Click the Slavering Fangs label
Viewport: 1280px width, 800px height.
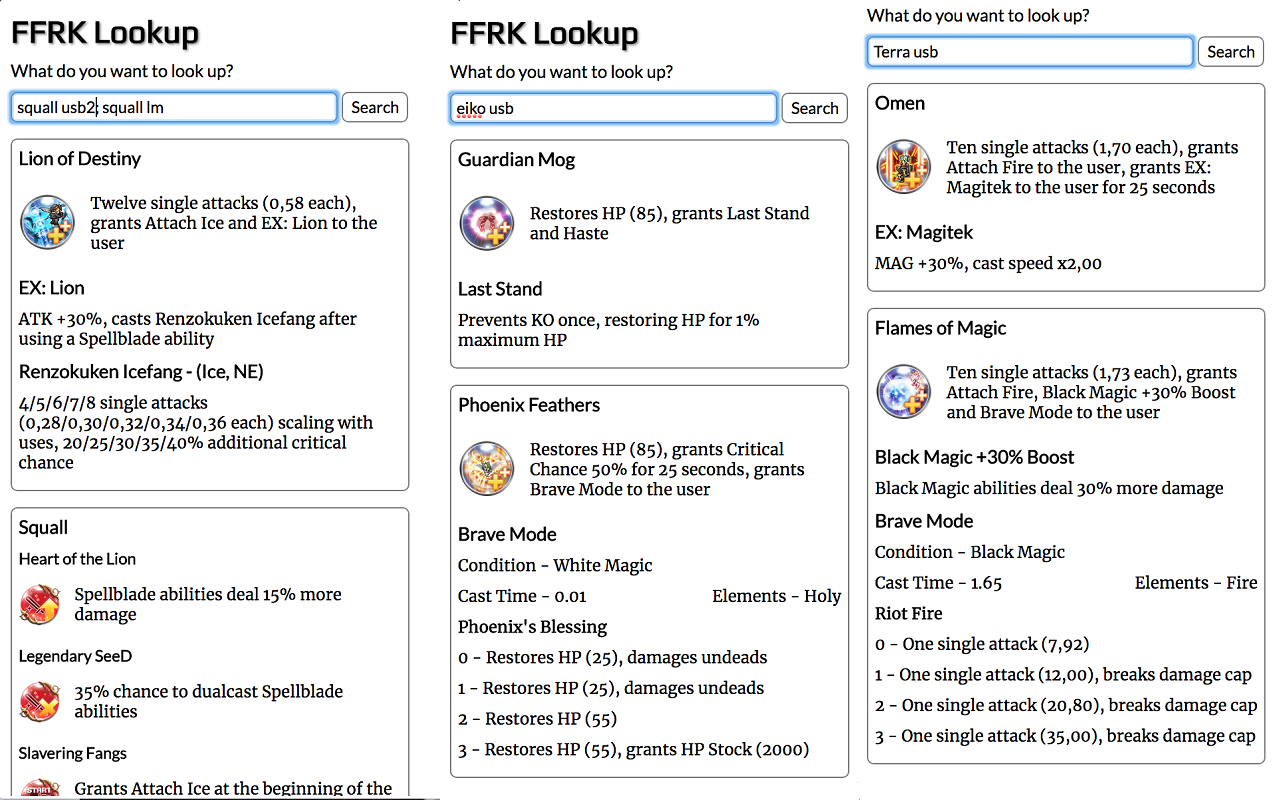click(x=73, y=753)
